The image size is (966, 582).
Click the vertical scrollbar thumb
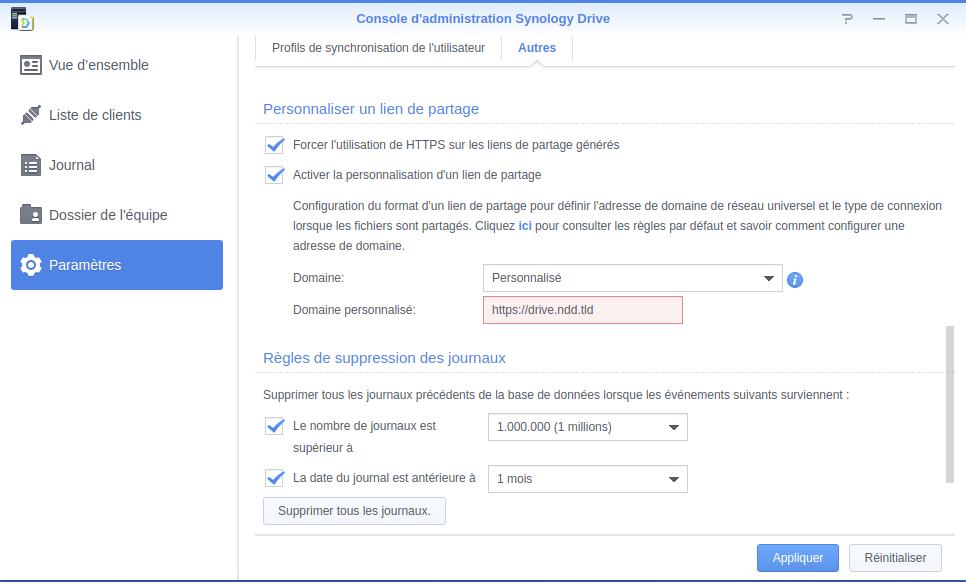(x=949, y=405)
